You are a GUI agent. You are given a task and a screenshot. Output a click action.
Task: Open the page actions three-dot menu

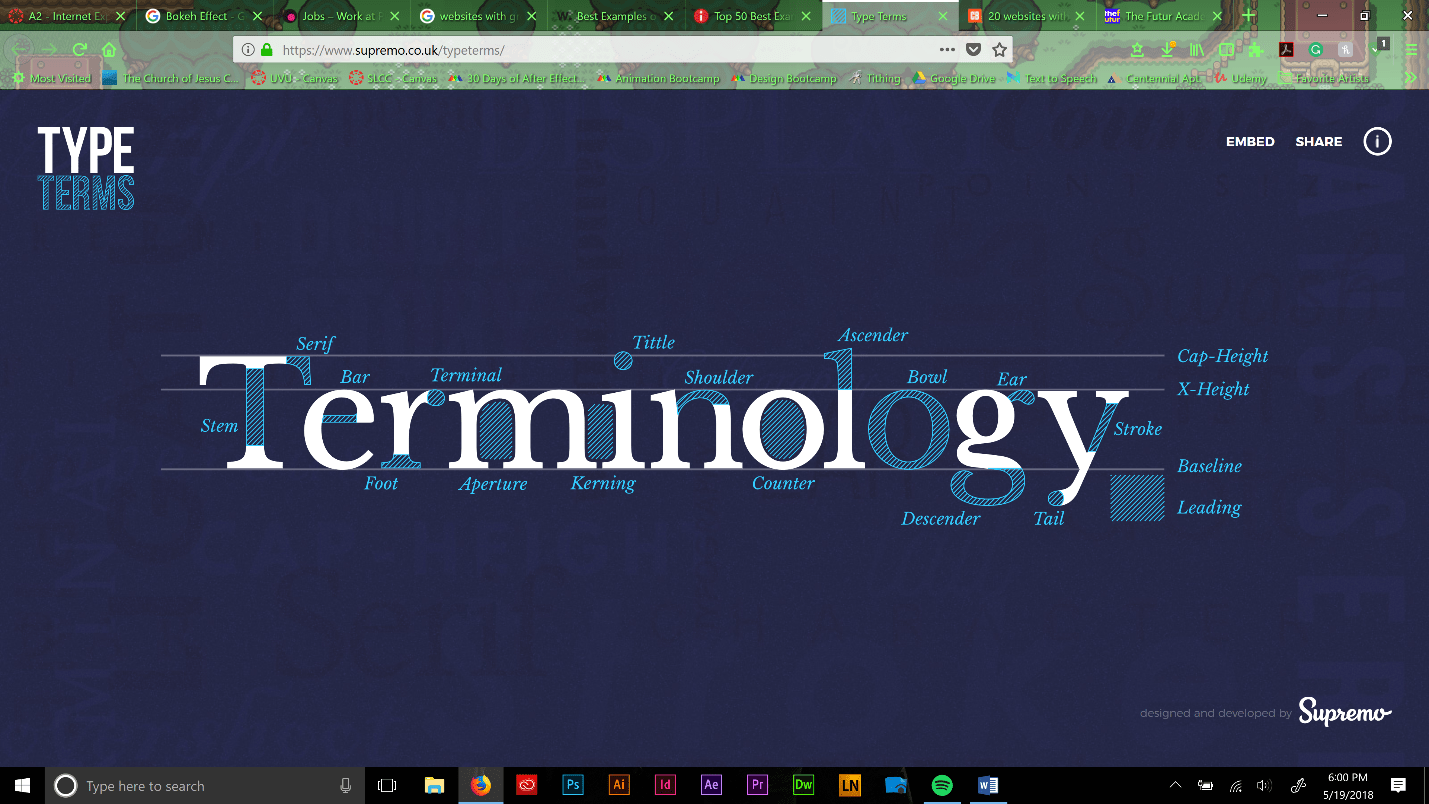tap(947, 48)
